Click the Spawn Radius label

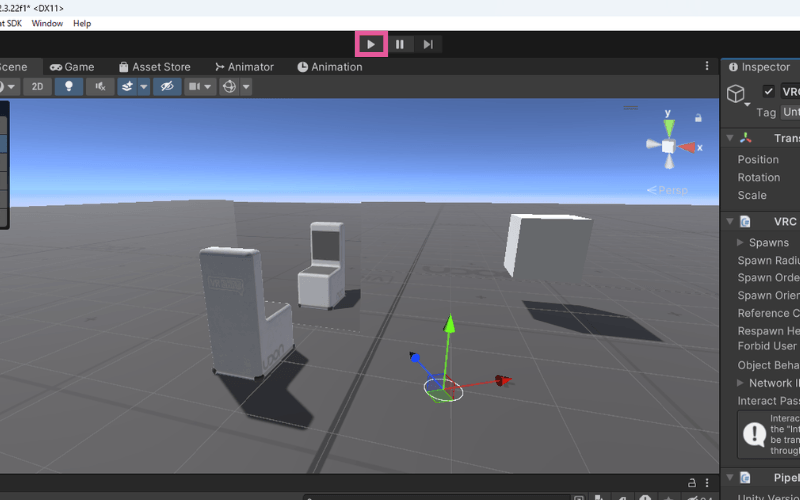pos(768,261)
